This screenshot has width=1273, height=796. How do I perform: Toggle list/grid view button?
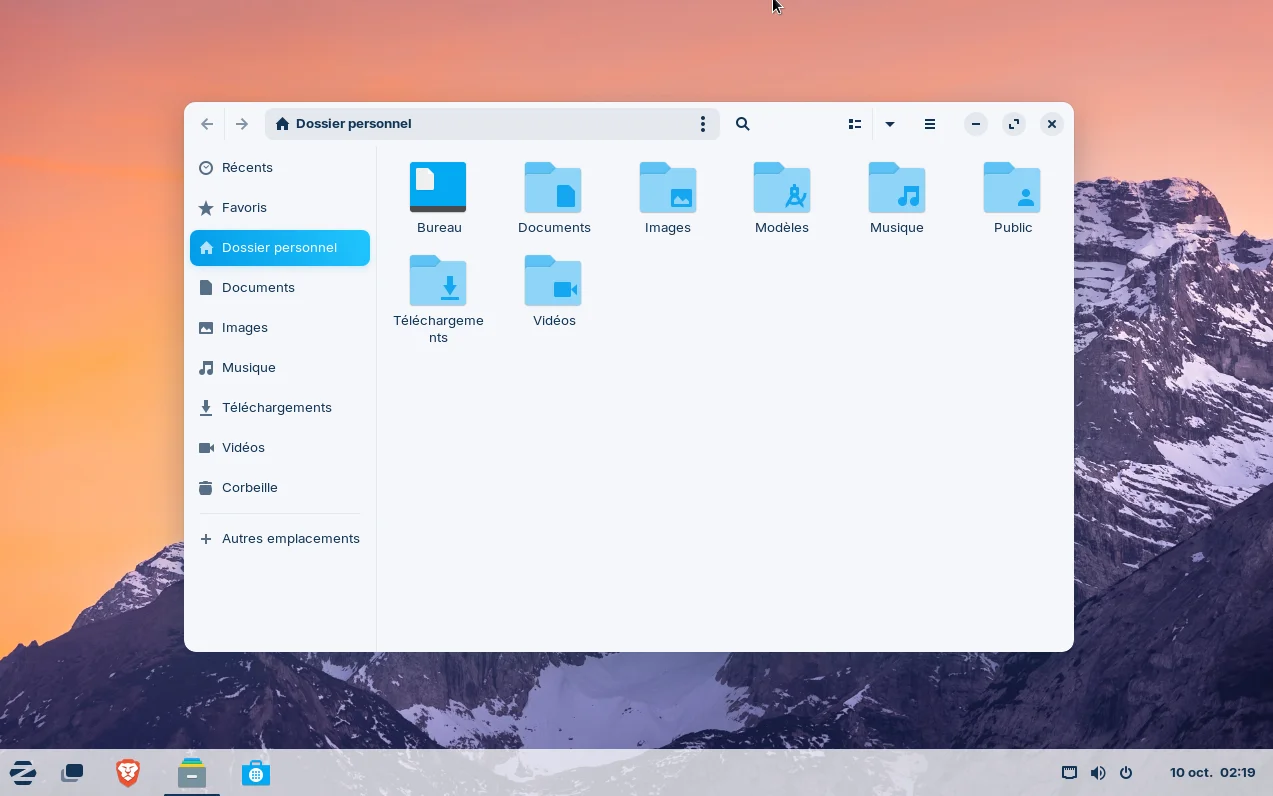click(x=855, y=124)
